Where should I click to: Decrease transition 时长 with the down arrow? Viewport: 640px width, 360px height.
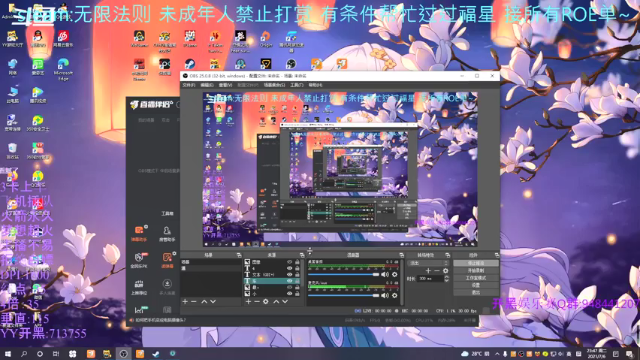[447, 280]
